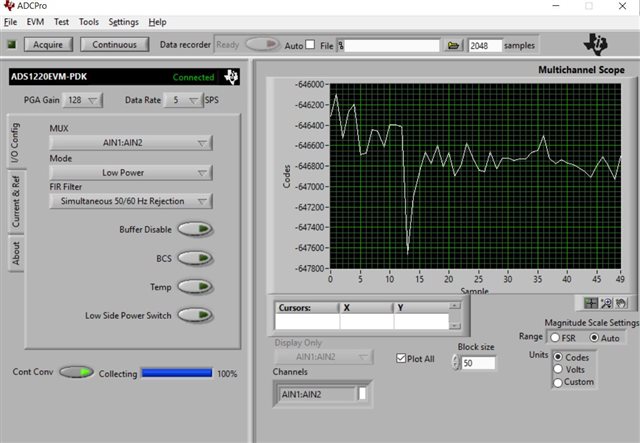This screenshot has height=443, width=640.
Task: Select the graph zoom magnifier tool
Action: tap(606, 303)
